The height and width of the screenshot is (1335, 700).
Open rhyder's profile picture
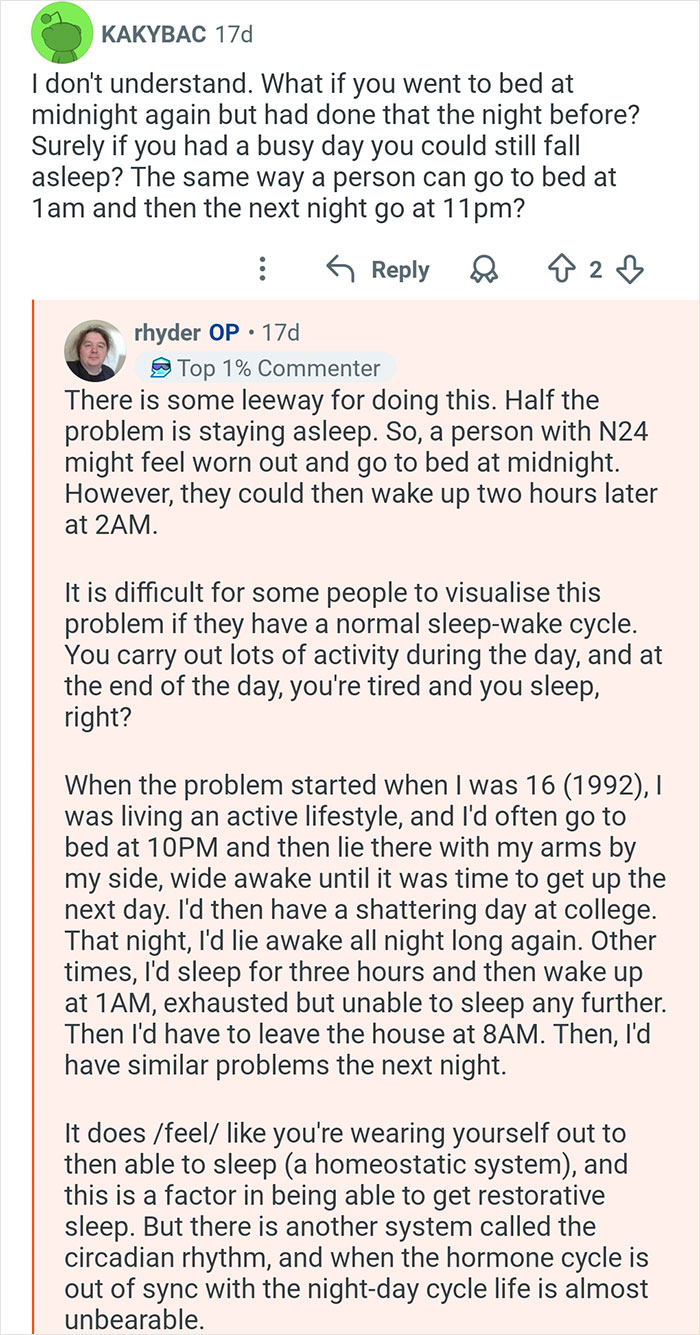pyautogui.click(x=95, y=350)
